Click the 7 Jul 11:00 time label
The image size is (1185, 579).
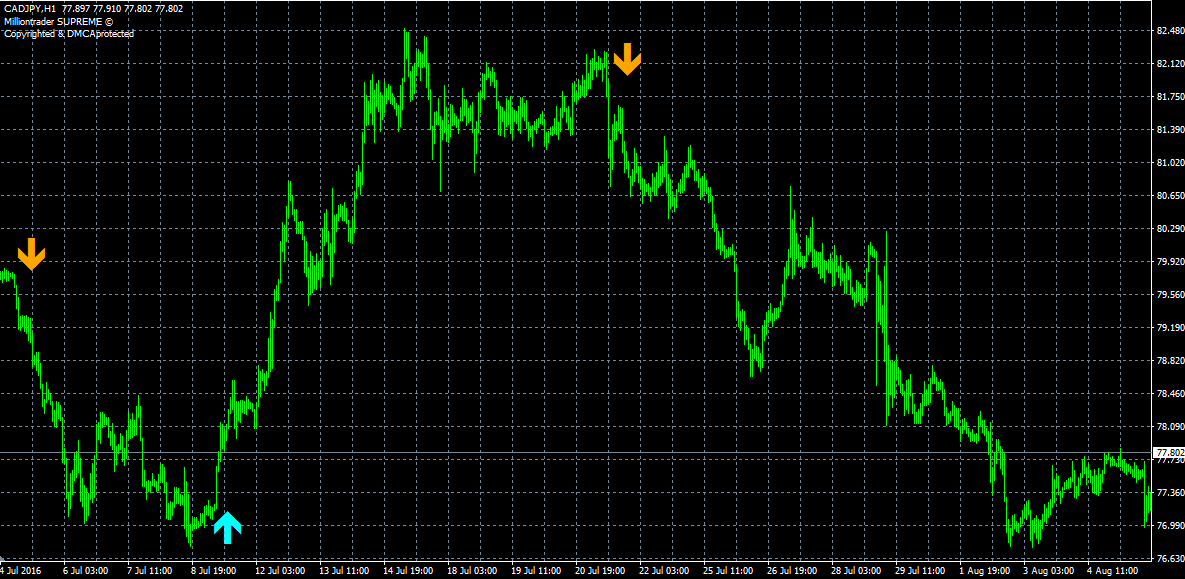click(x=150, y=571)
